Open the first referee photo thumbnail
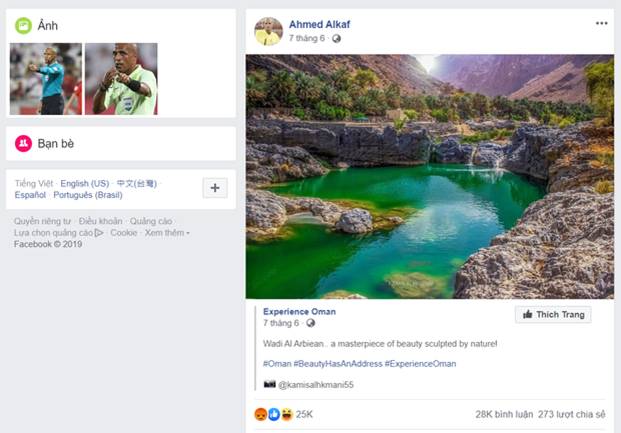Screen dimensions: 621x433 click(45, 79)
